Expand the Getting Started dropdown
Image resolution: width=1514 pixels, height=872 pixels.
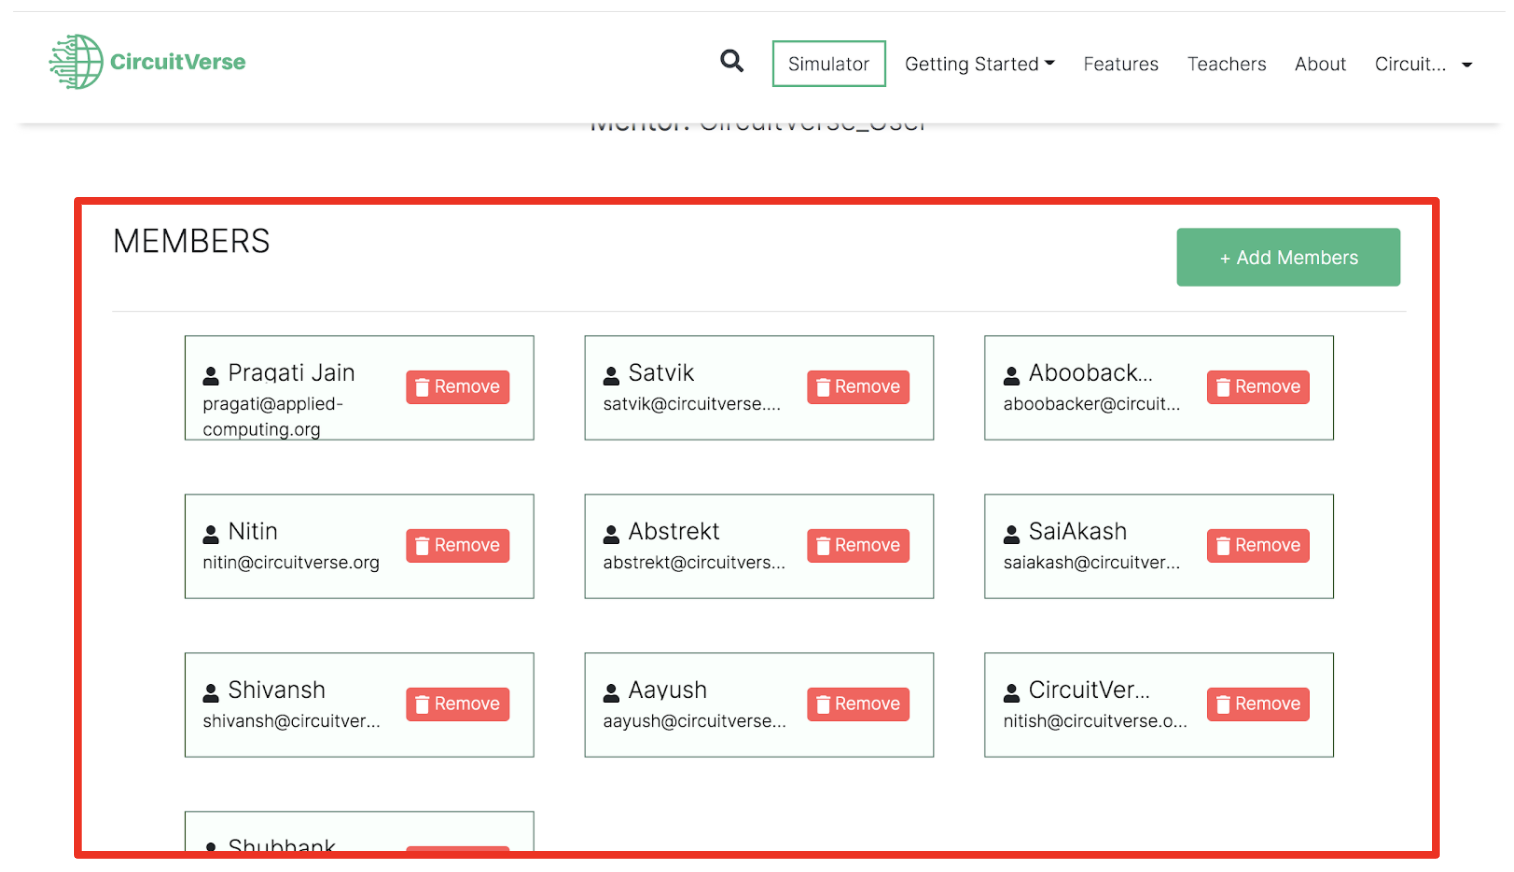pos(979,64)
